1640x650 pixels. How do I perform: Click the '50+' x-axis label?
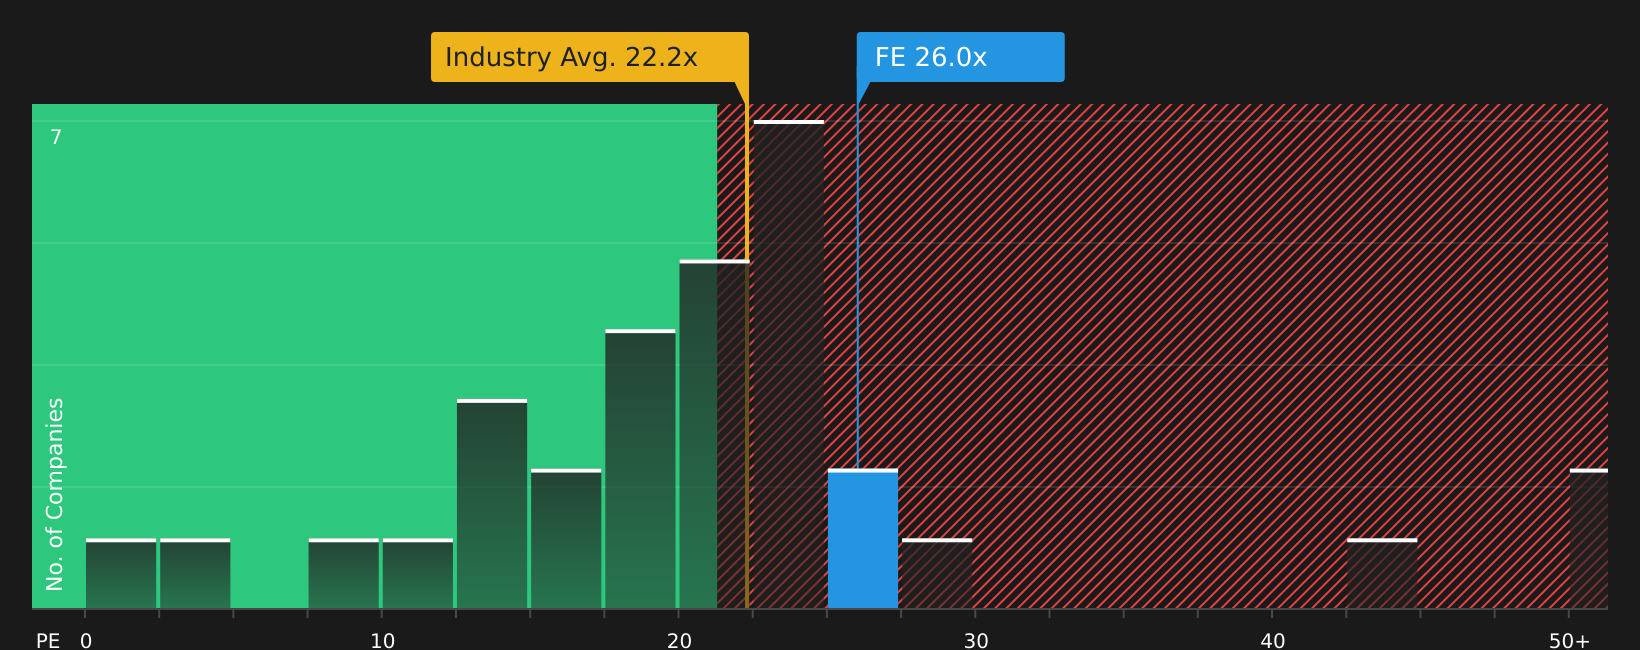[1569, 641]
